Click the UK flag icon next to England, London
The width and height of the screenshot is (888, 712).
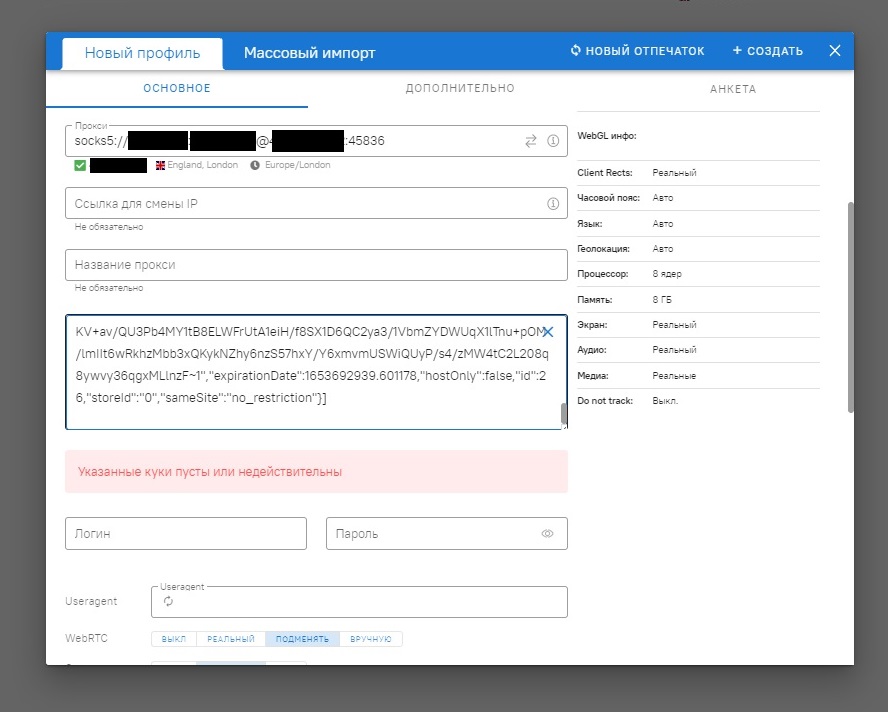point(160,165)
